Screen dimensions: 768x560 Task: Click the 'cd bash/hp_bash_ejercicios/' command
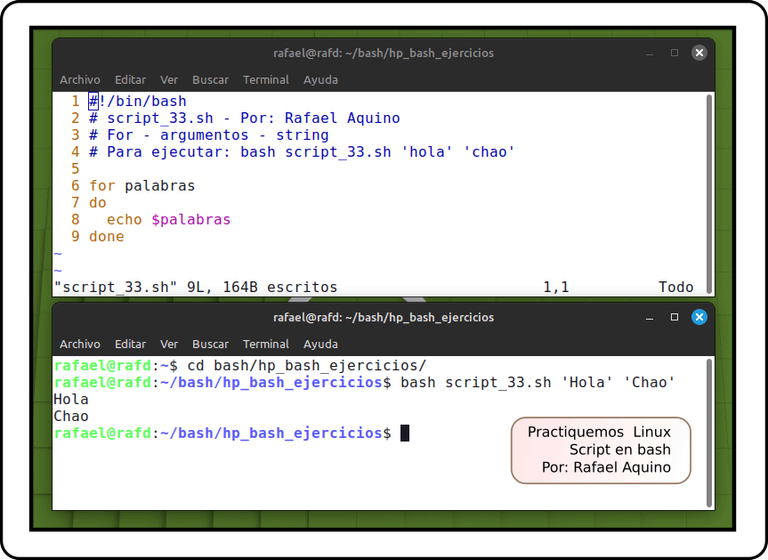tap(307, 365)
